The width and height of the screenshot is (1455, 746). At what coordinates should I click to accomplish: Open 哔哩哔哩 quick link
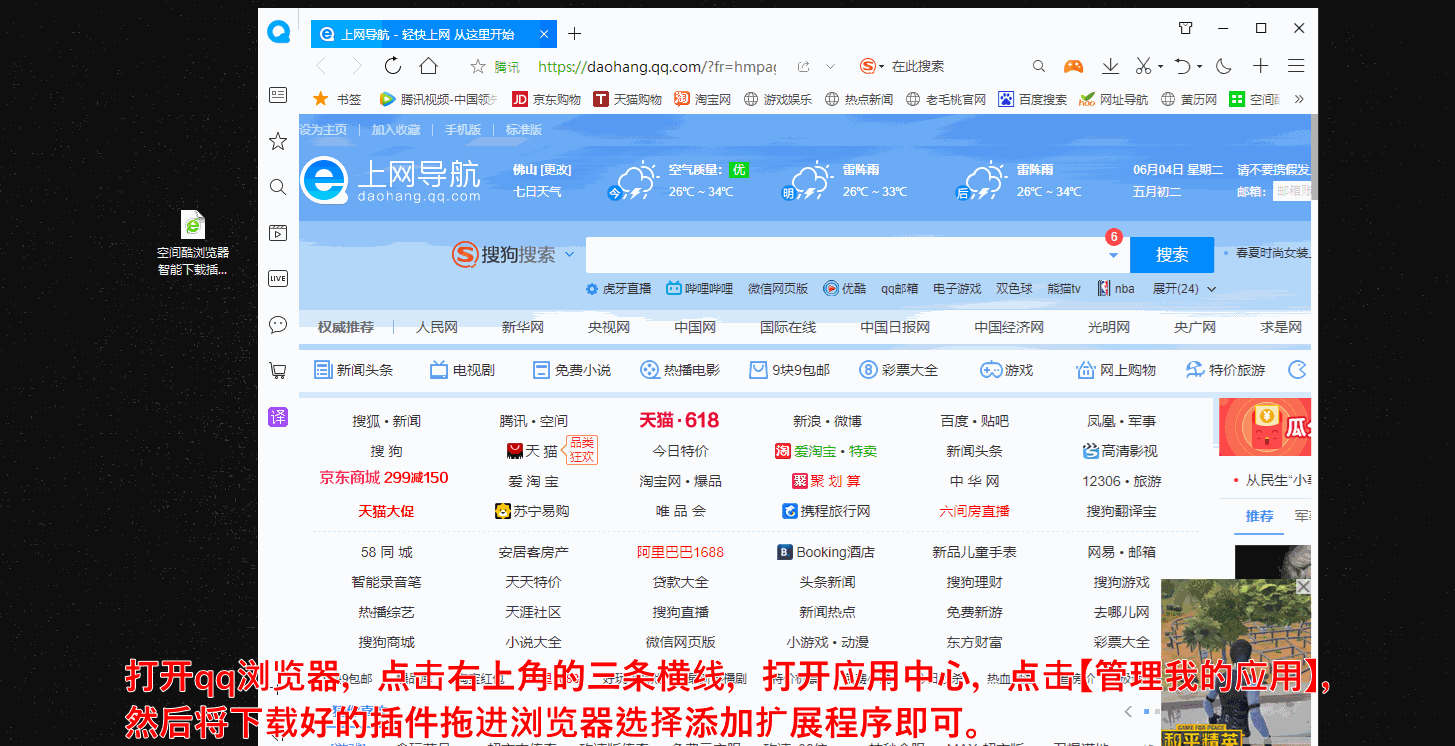click(x=700, y=289)
